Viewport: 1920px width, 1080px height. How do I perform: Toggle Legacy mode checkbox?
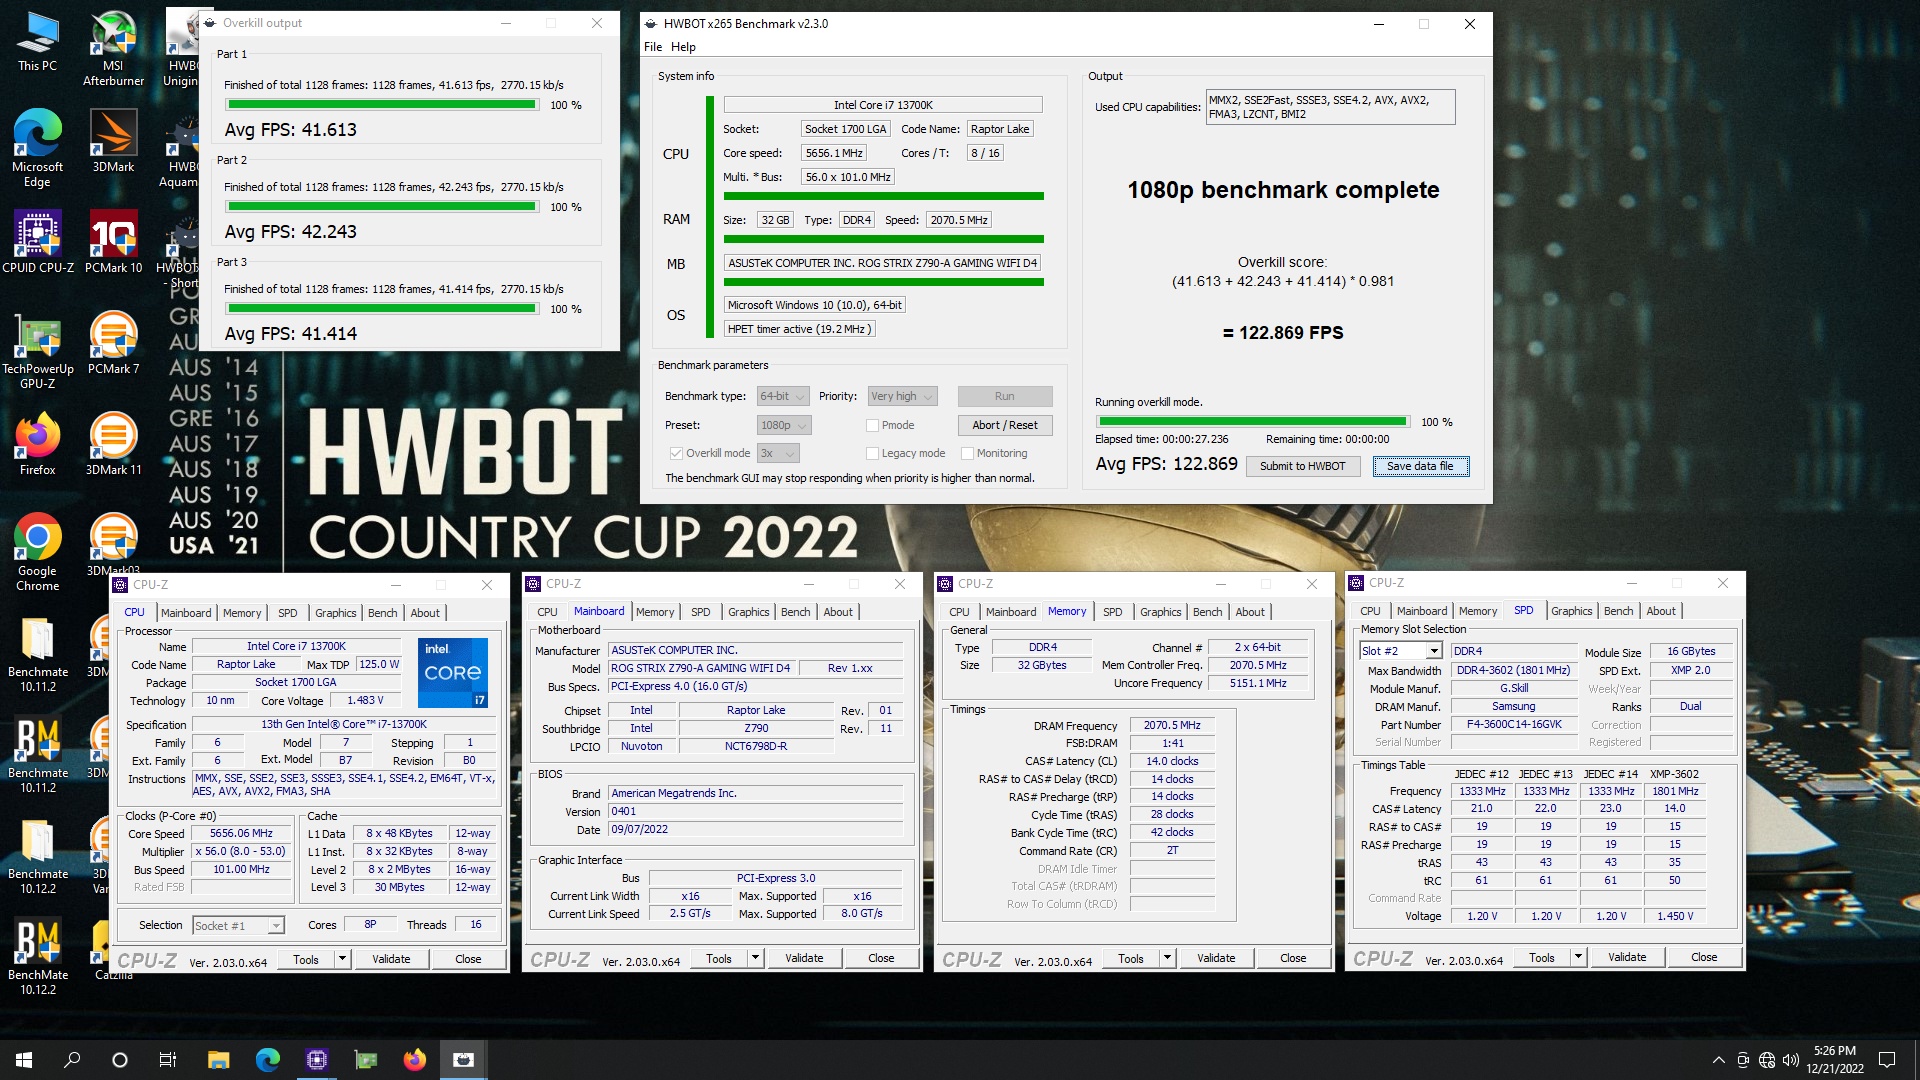872,453
